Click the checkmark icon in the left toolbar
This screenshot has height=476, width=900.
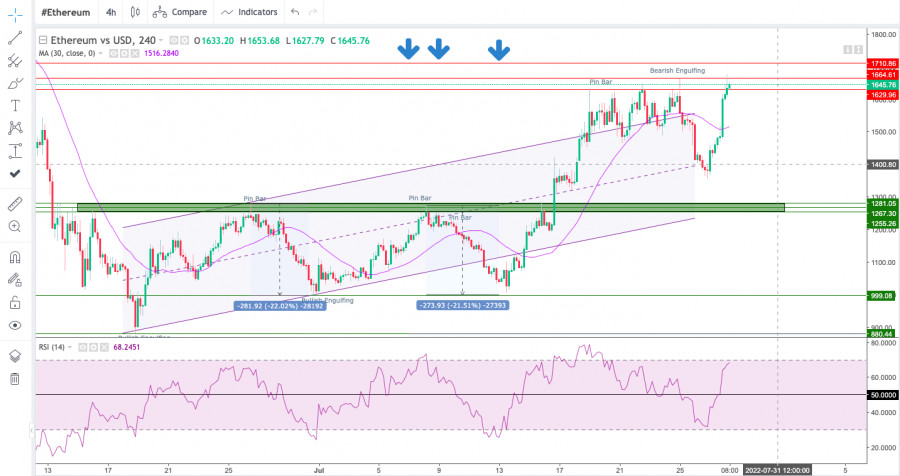point(15,173)
